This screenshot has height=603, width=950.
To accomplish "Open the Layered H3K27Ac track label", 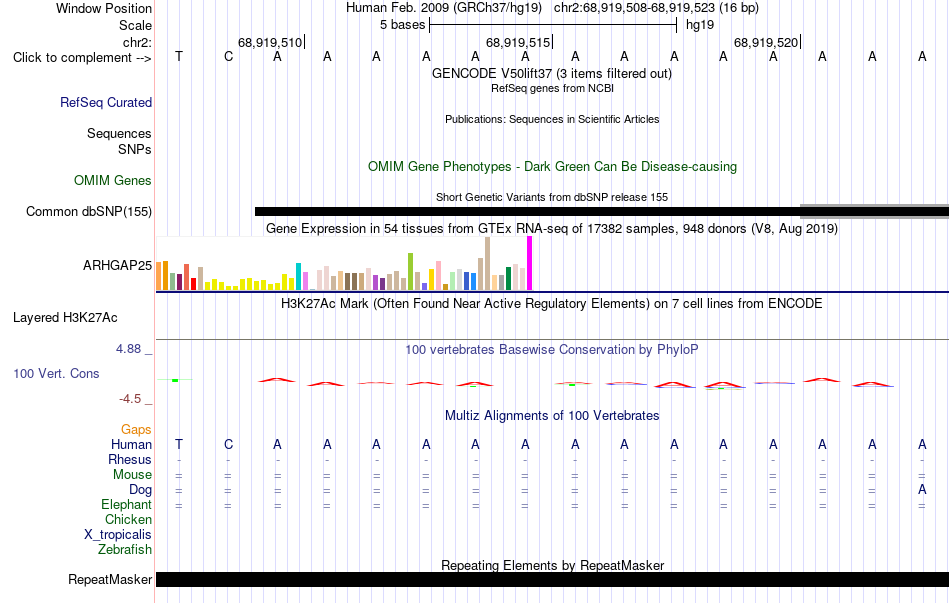I will 65,318.
